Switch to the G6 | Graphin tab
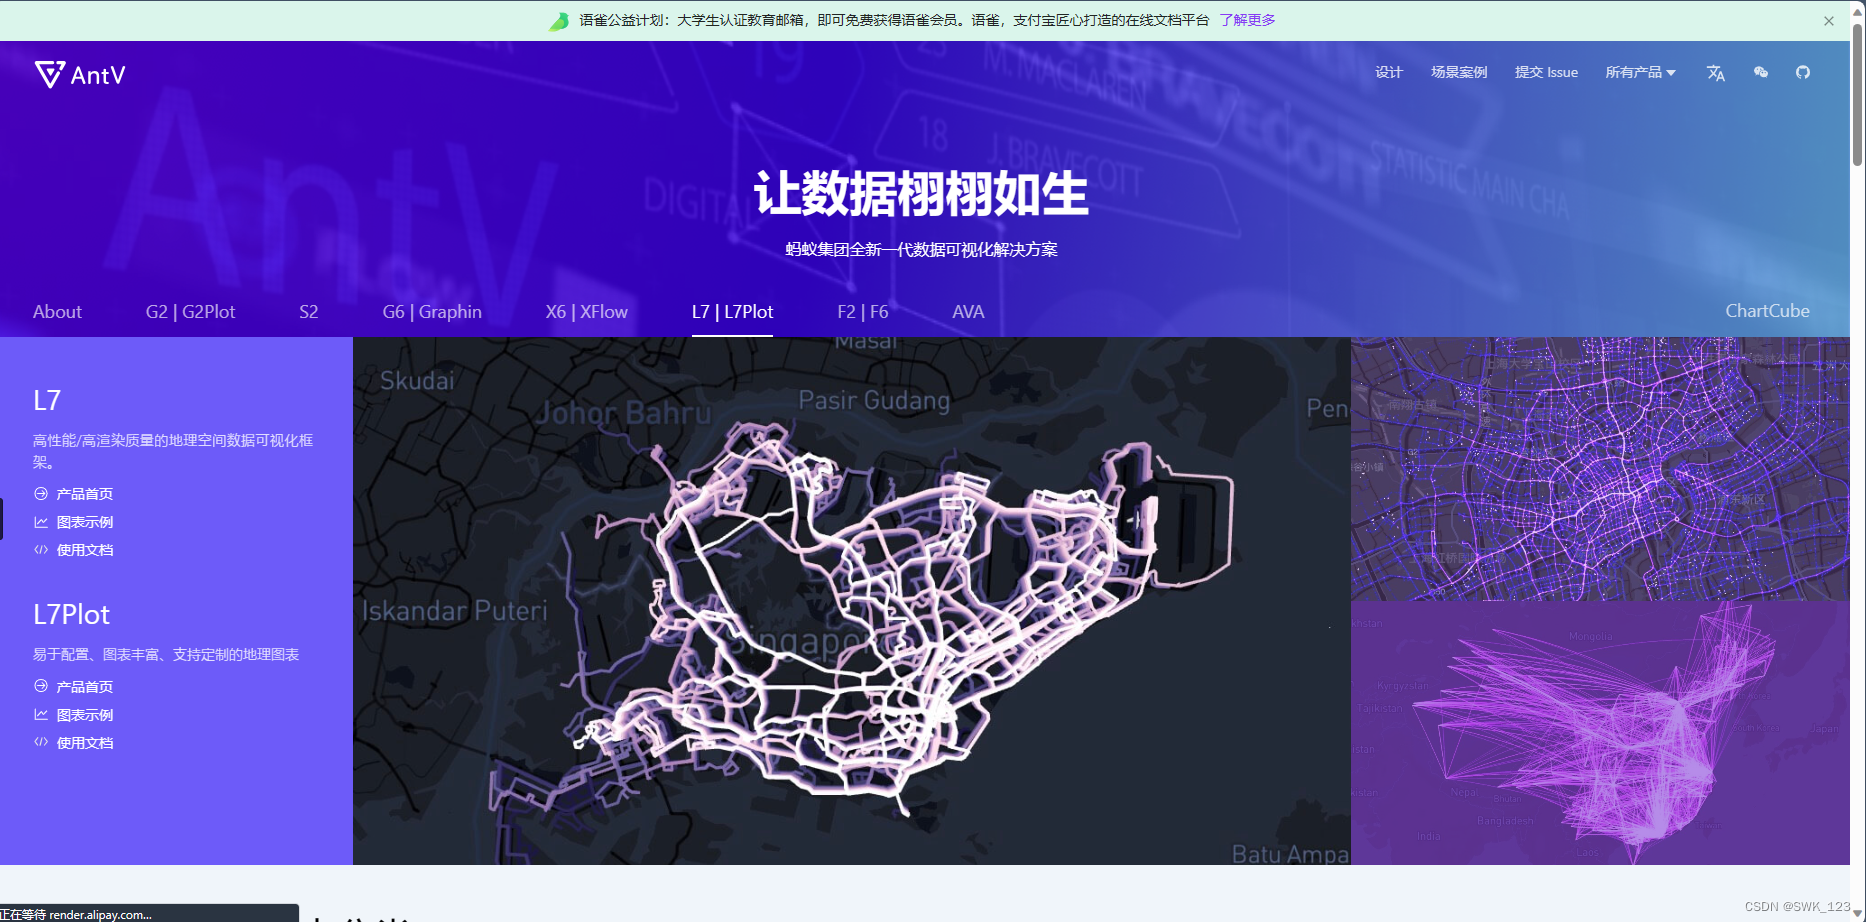1866x922 pixels. pos(432,312)
